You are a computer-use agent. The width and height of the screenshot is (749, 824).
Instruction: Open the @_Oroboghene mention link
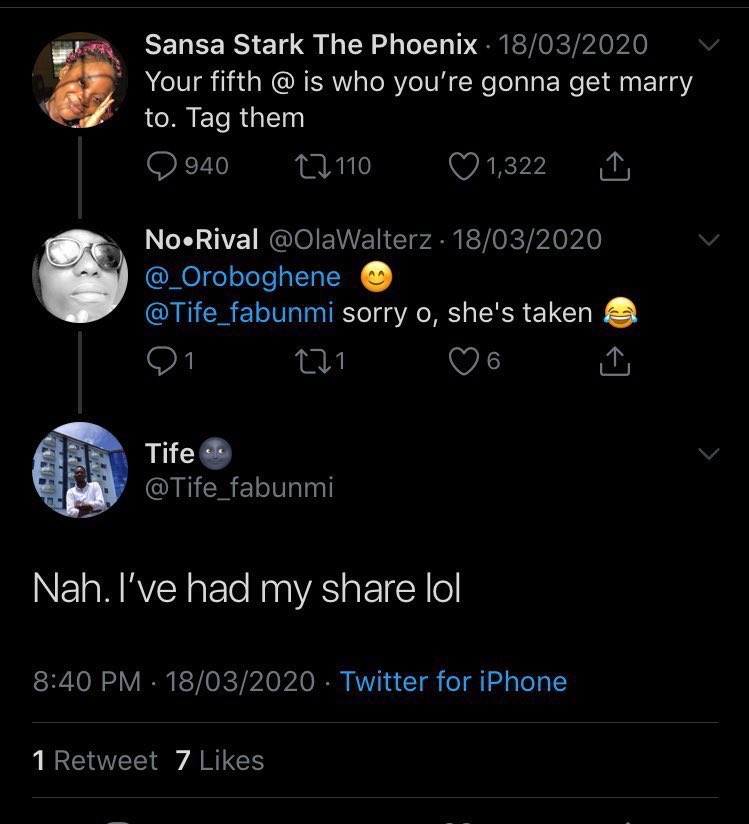tap(243, 276)
